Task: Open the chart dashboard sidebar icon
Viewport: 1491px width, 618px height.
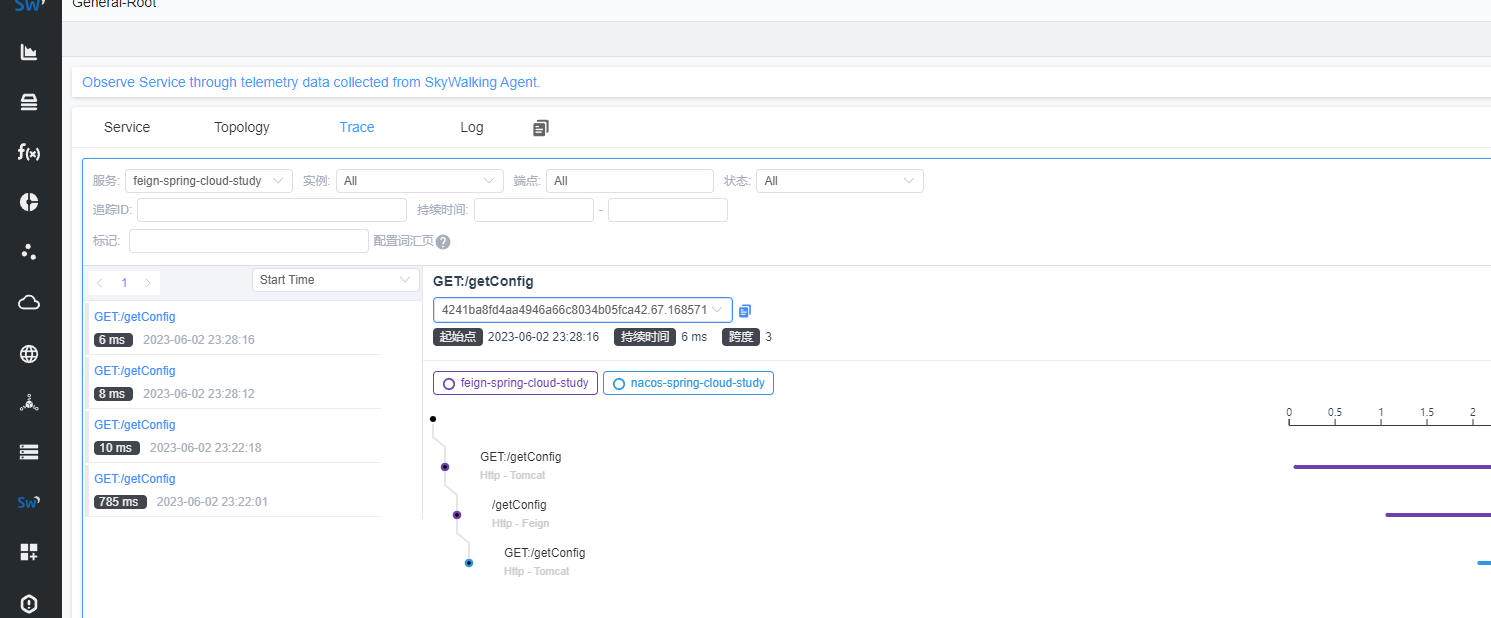Action: (29, 52)
